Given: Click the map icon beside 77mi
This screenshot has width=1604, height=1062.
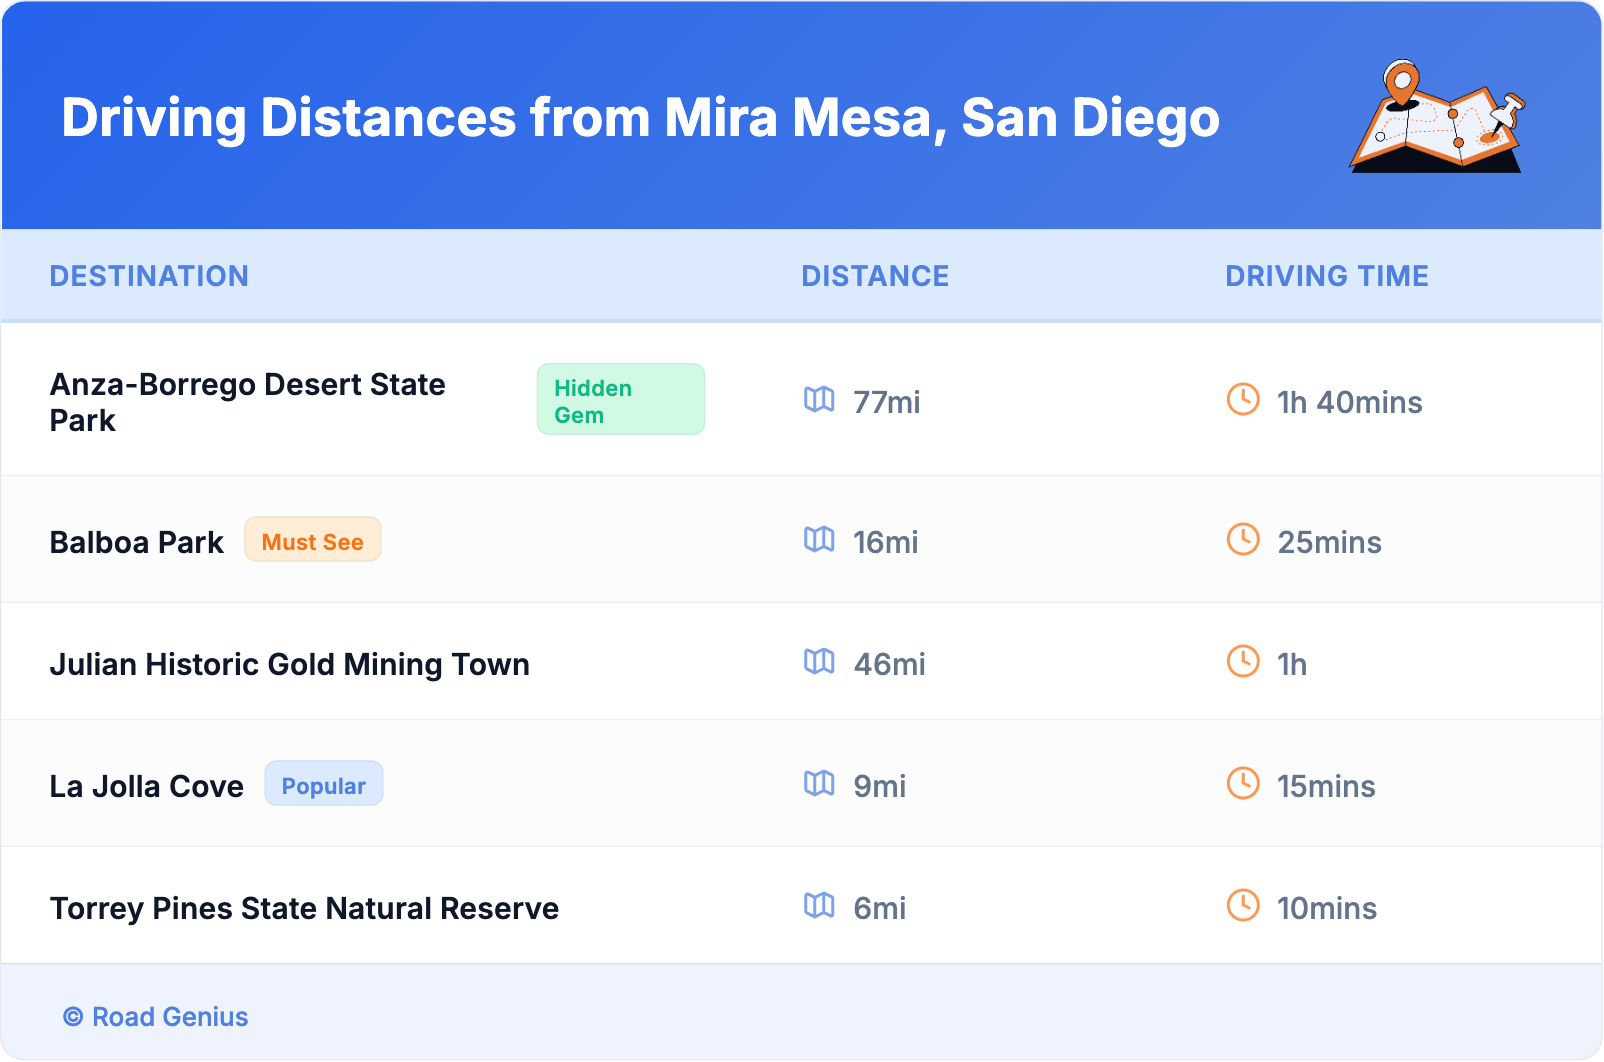Looking at the screenshot, I should 819,400.
